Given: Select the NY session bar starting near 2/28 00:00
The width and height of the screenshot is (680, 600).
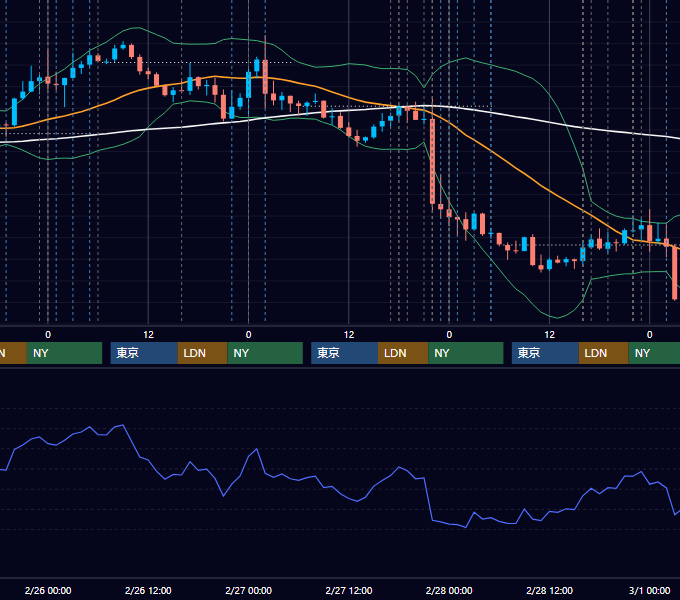Looking at the screenshot, I should 466,353.
